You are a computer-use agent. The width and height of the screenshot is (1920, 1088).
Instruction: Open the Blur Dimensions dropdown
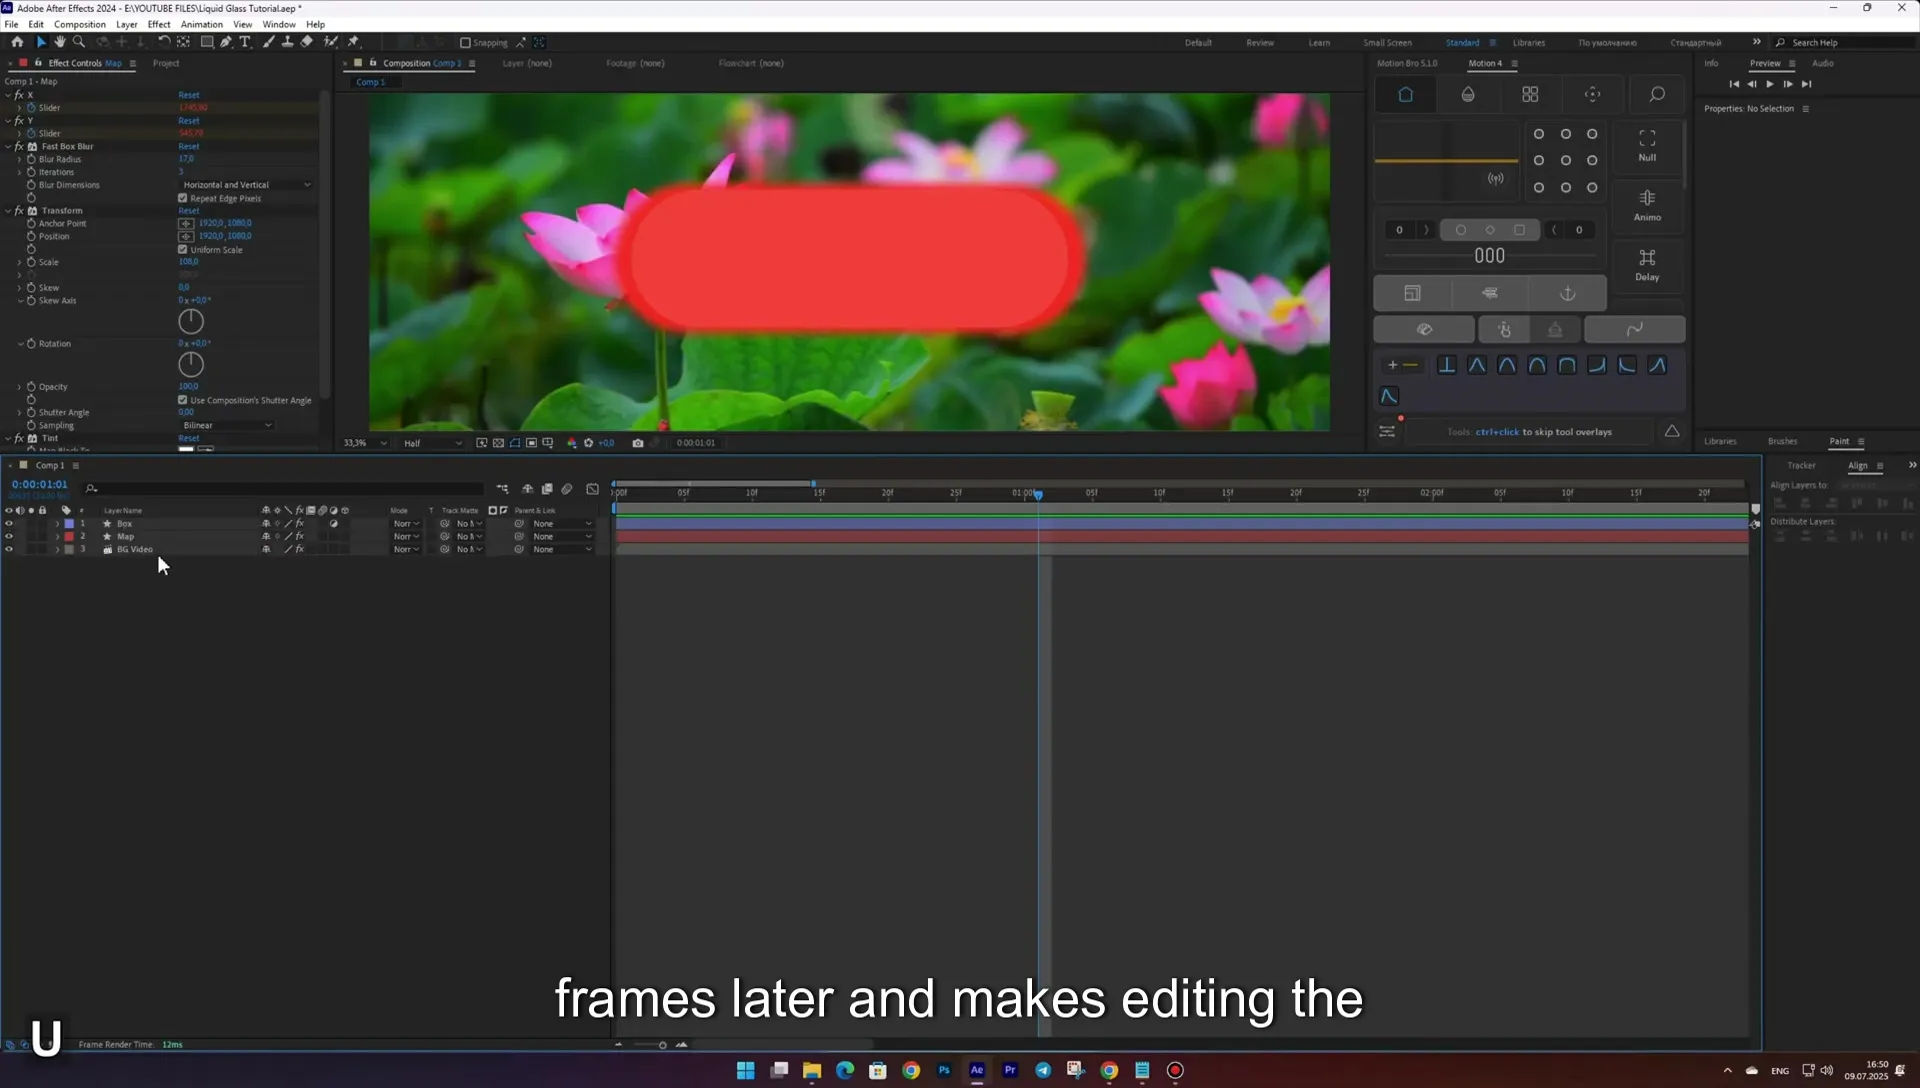click(246, 185)
